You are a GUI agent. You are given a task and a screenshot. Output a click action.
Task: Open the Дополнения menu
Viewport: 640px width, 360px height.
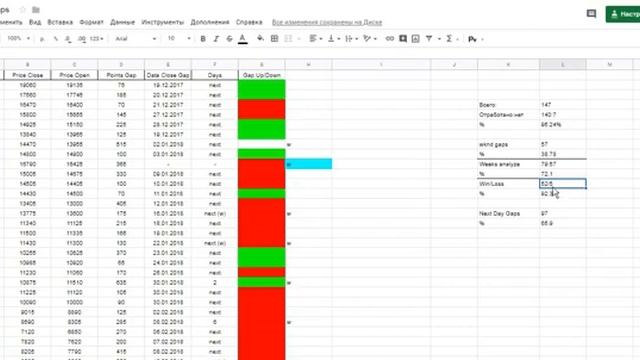pos(210,22)
